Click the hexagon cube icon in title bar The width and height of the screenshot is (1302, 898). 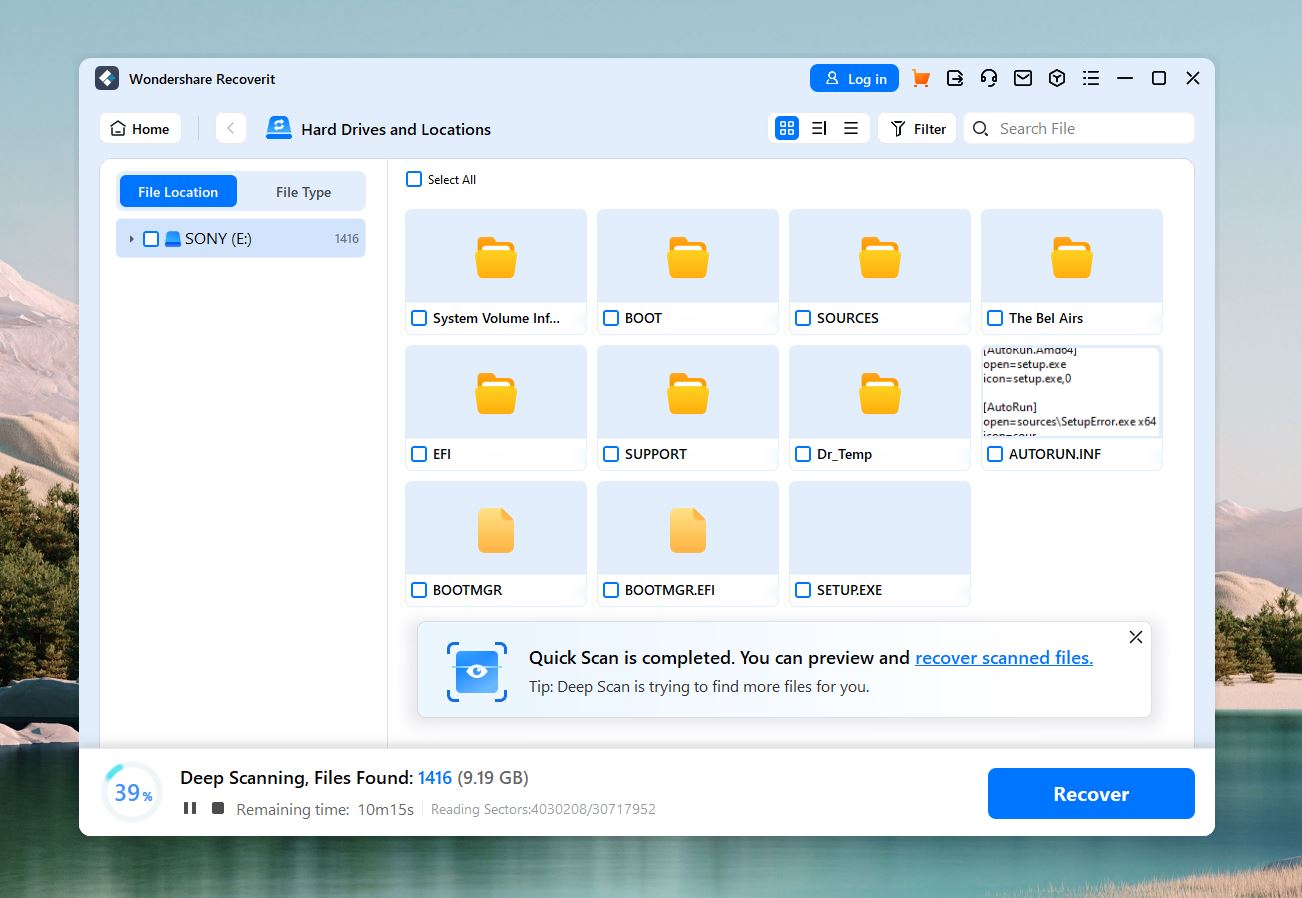tap(1057, 78)
